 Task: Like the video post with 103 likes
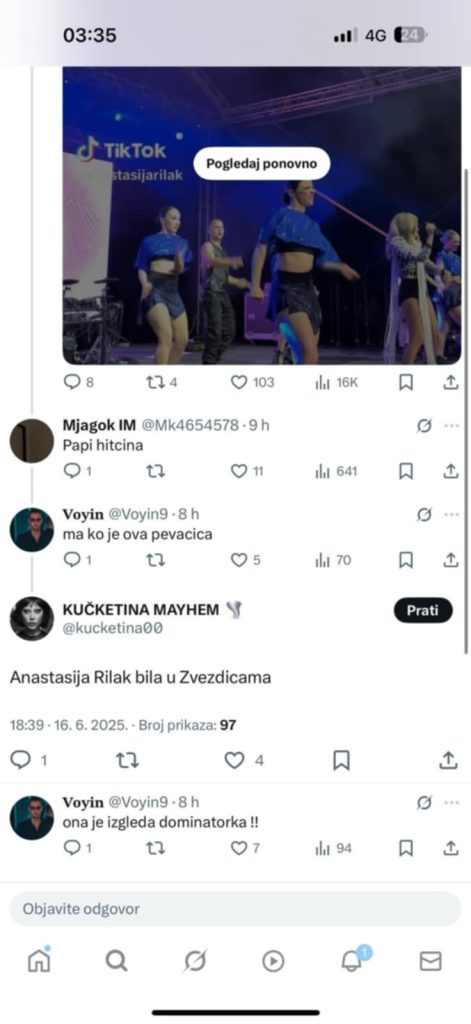coord(253,383)
